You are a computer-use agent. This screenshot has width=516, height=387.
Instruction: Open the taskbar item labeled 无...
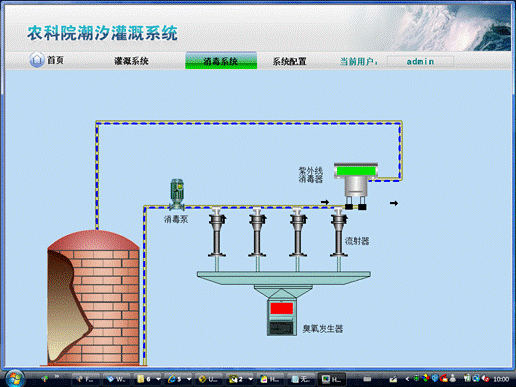[x=300, y=379]
